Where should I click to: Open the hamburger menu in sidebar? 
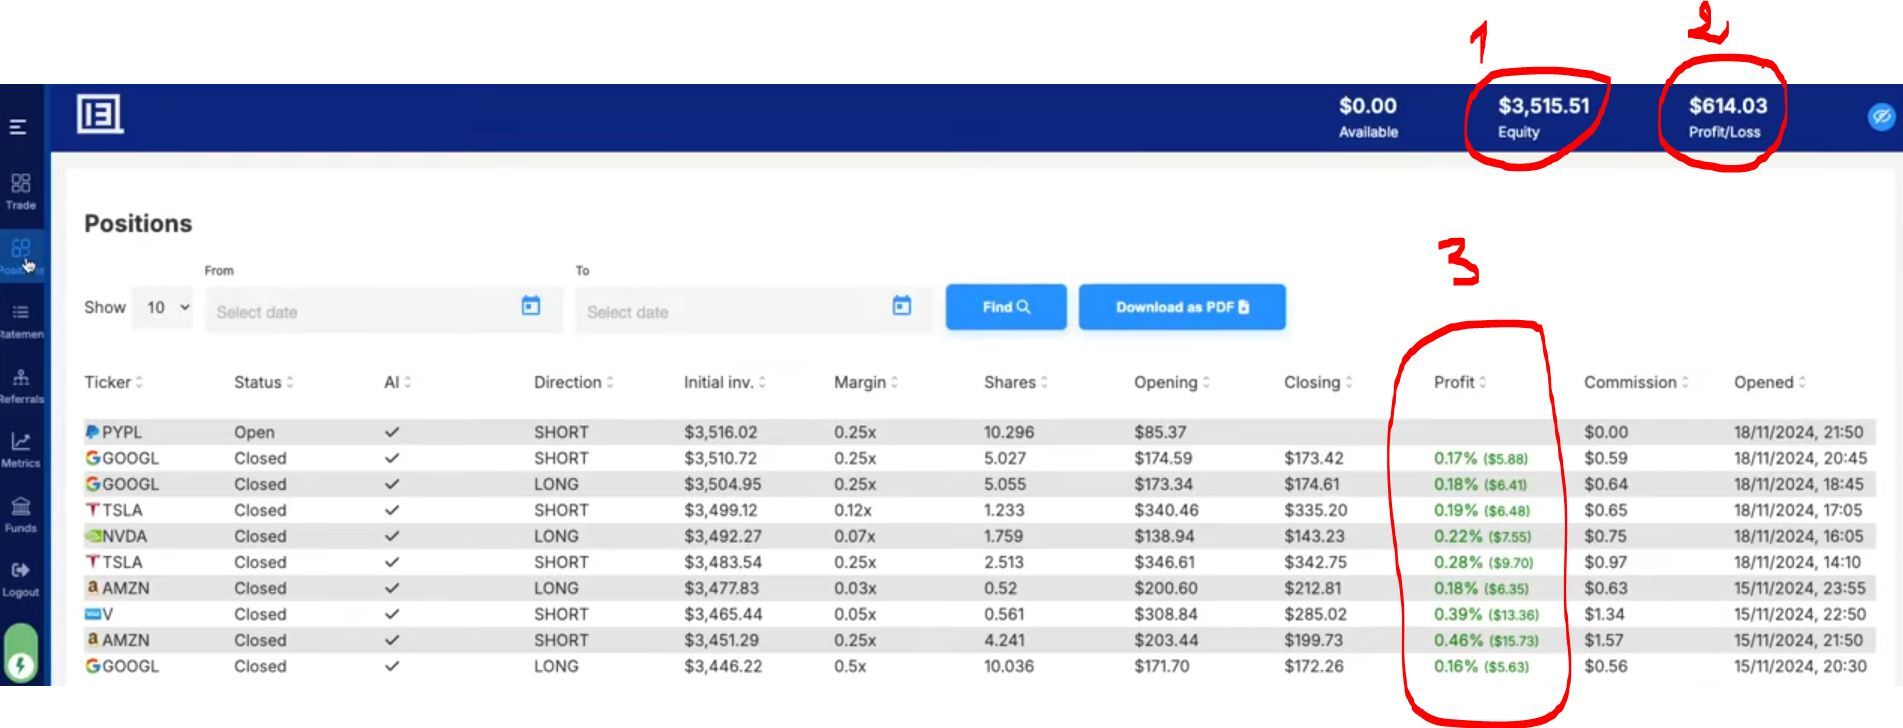[18, 127]
